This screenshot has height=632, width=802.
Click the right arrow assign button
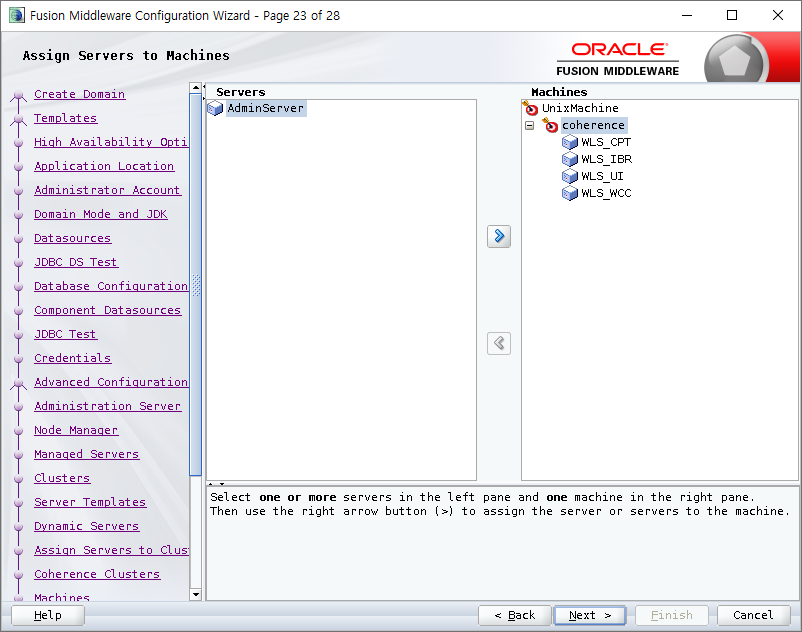tap(499, 236)
